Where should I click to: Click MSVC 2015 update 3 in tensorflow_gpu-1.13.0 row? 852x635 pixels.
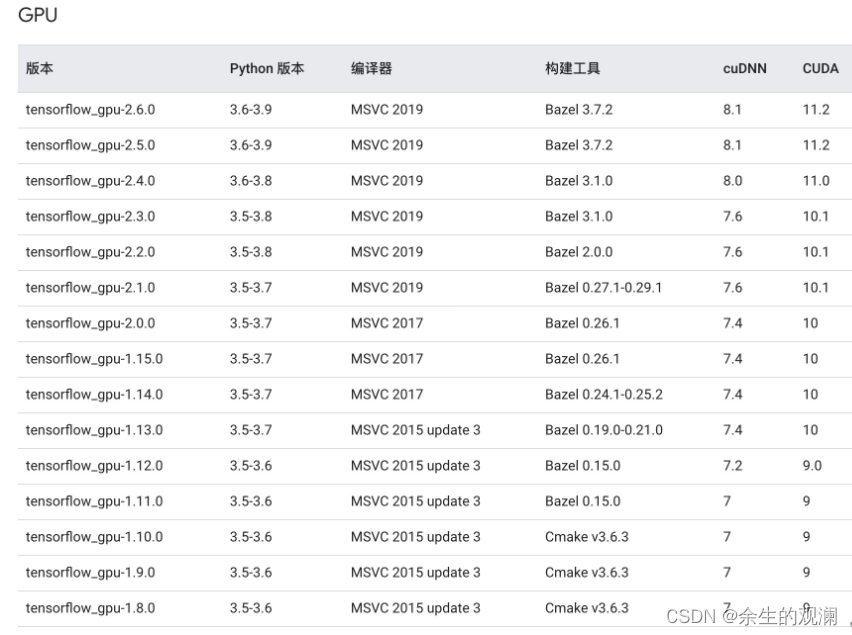(x=416, y=430)
